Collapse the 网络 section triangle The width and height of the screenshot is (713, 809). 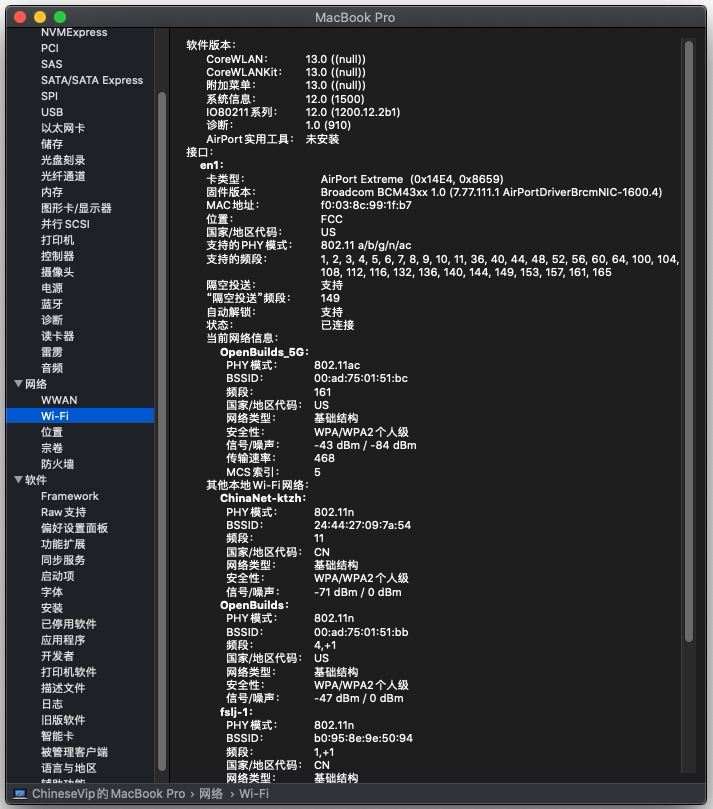tap(19, 383)
